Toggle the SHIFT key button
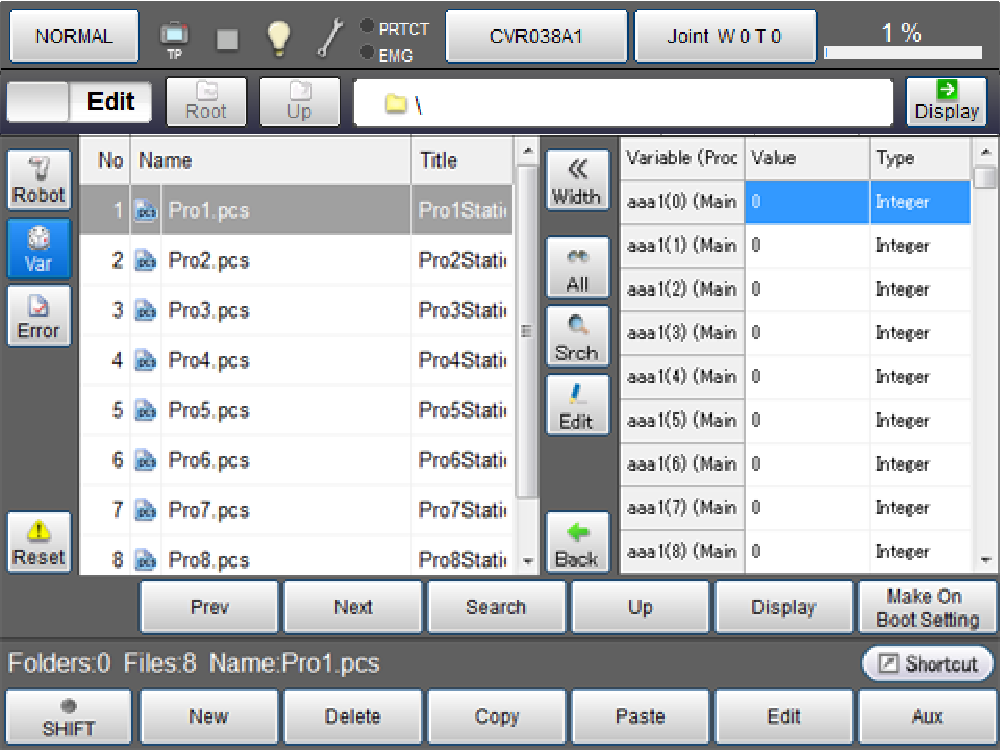Viewport: 1000px width, 750px height. tap(68, 717)
